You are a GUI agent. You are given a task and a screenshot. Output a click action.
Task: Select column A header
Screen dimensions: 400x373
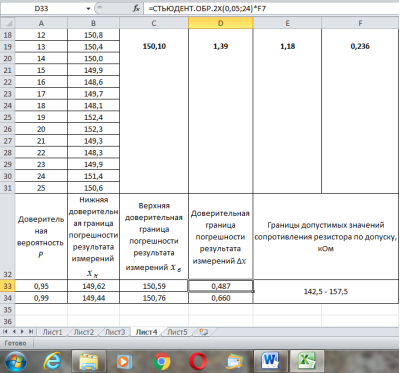[41, 23]
